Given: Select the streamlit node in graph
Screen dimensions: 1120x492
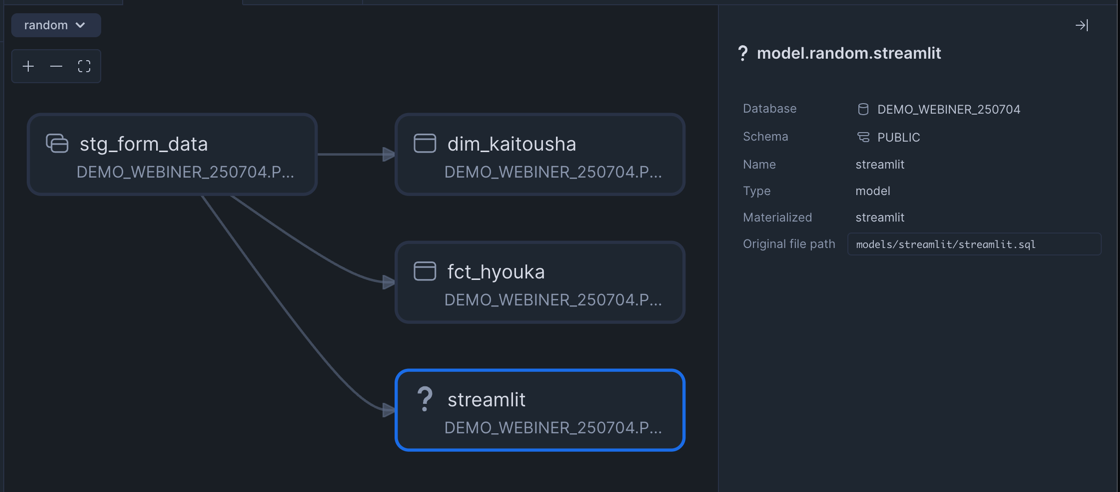Looking at the screenshot, I should pyautogui.click(x=540, y=410).
